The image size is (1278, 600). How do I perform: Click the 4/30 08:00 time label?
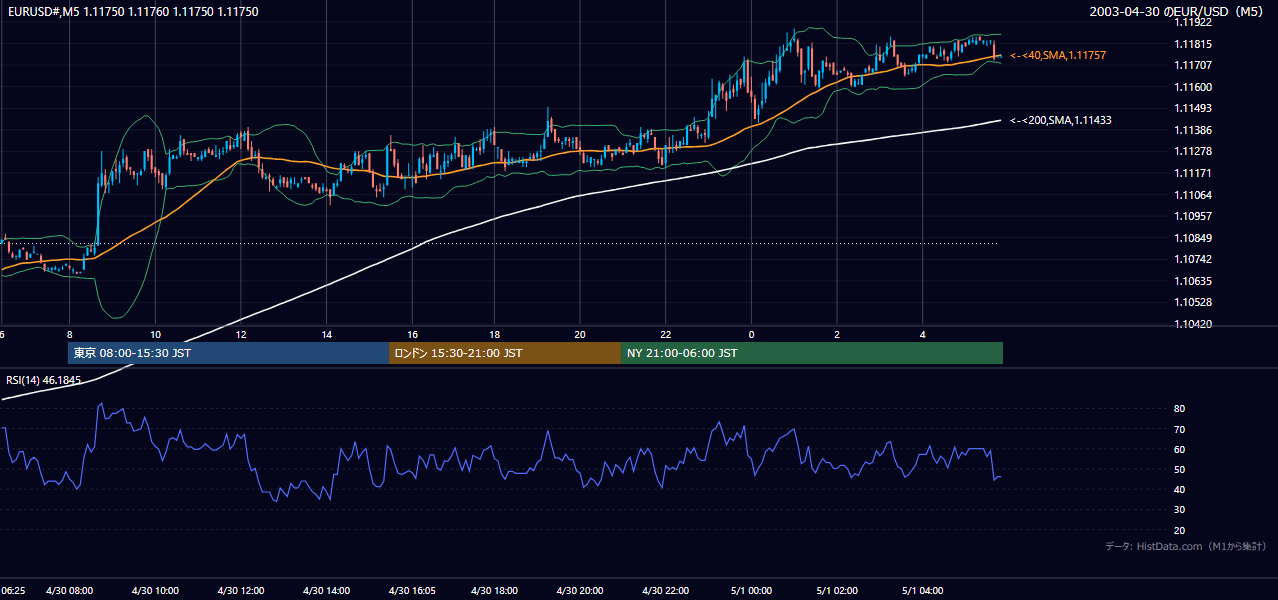(69, 590)
